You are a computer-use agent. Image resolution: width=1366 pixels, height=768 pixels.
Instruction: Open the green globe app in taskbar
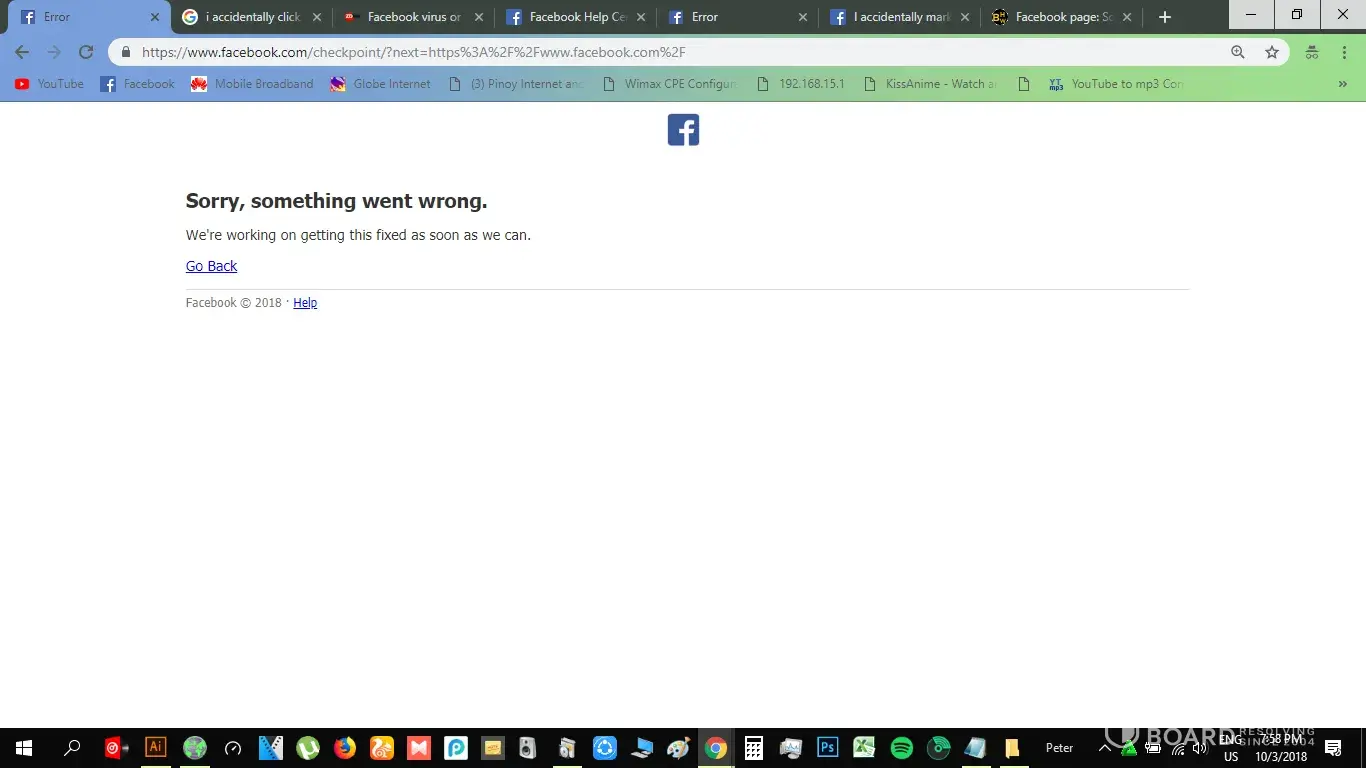pyautogui.click(x=194, y=748)
